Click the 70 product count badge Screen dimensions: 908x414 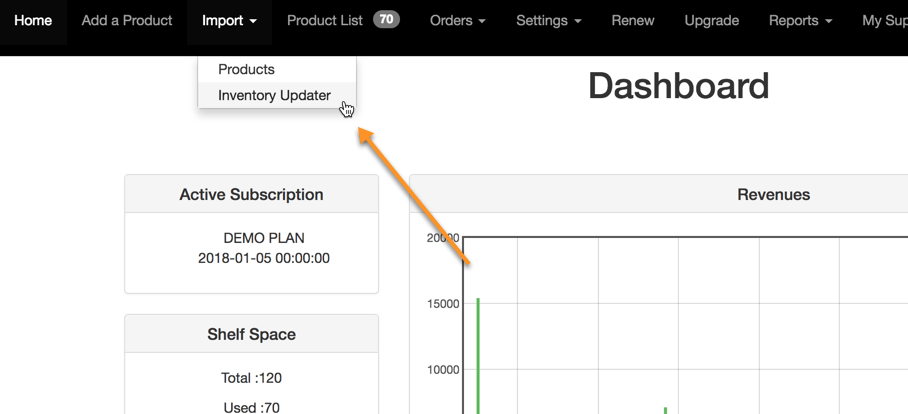pyautogui.click(x=386, y=19)
